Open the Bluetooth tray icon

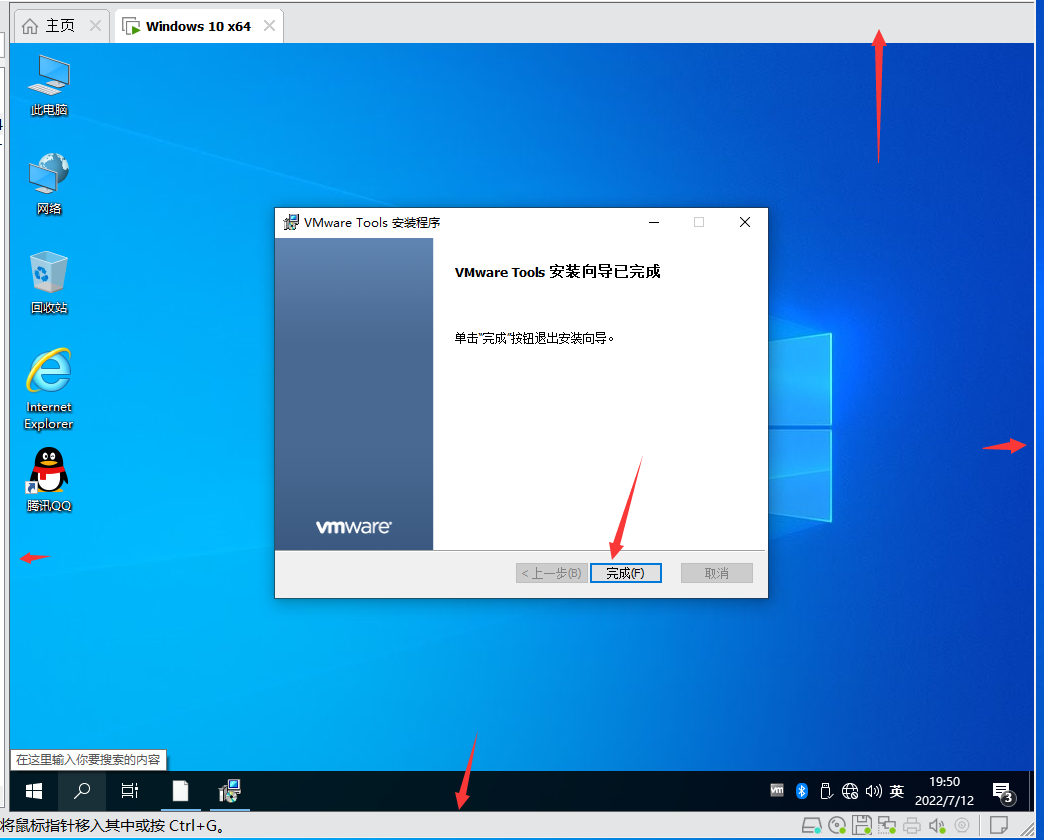(802, 791)
